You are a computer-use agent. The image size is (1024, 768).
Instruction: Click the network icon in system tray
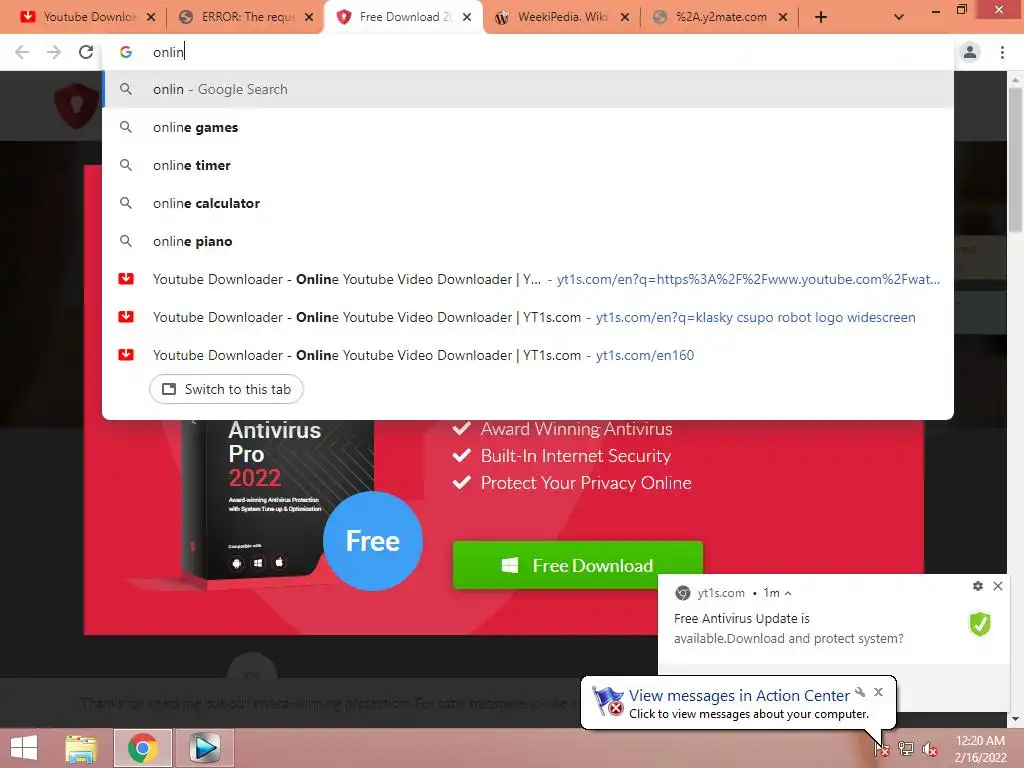(x=906, y=749)
